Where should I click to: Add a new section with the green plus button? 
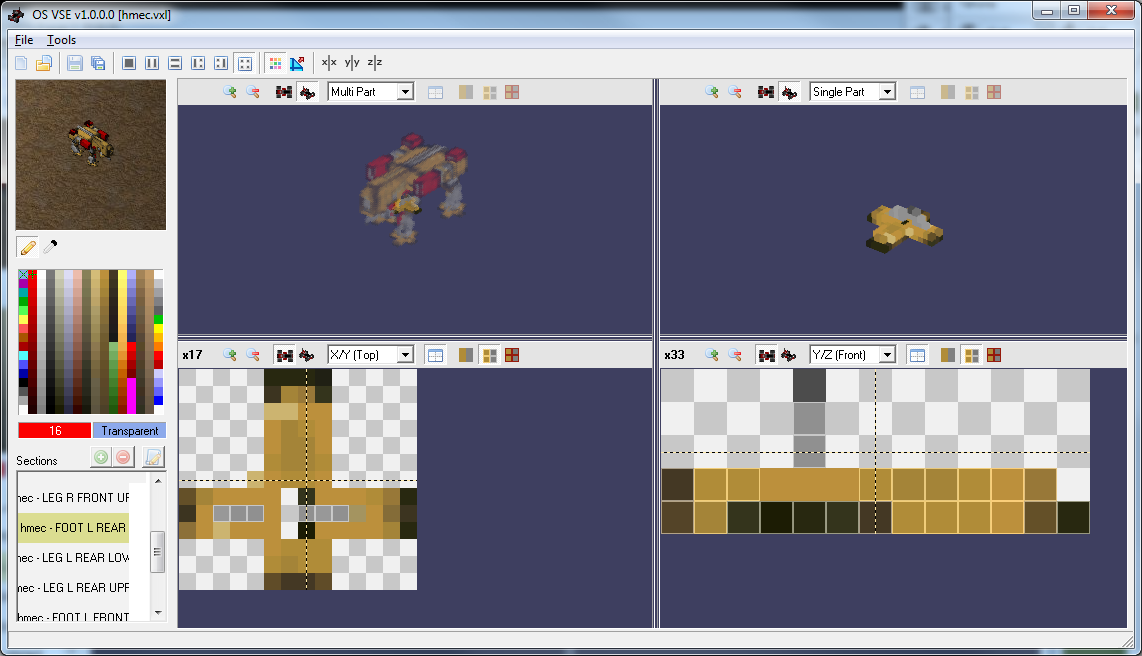coord(100,457)
